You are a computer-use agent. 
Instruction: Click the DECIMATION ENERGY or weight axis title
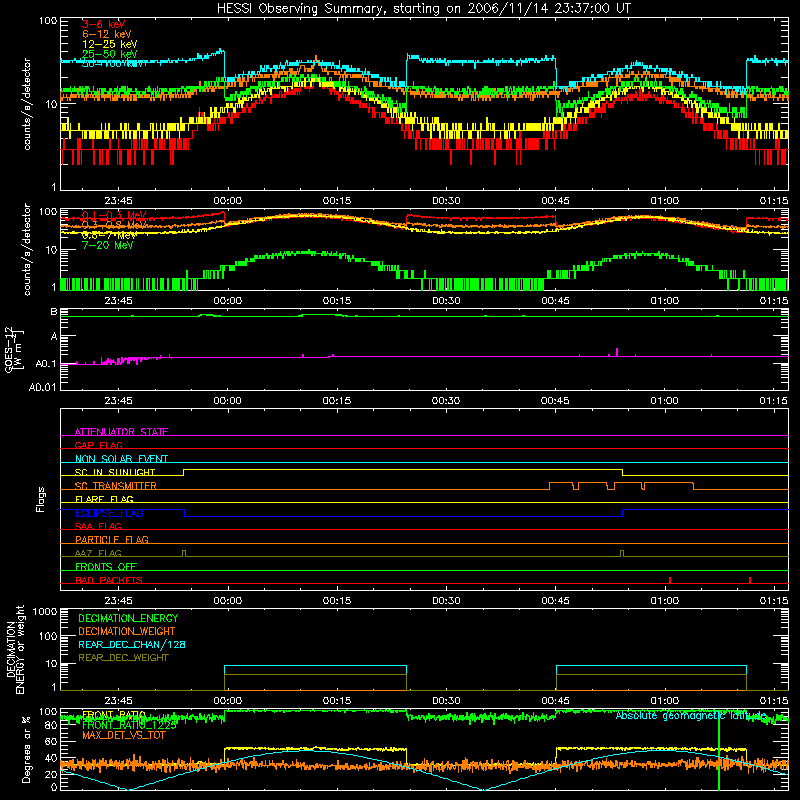15,650
